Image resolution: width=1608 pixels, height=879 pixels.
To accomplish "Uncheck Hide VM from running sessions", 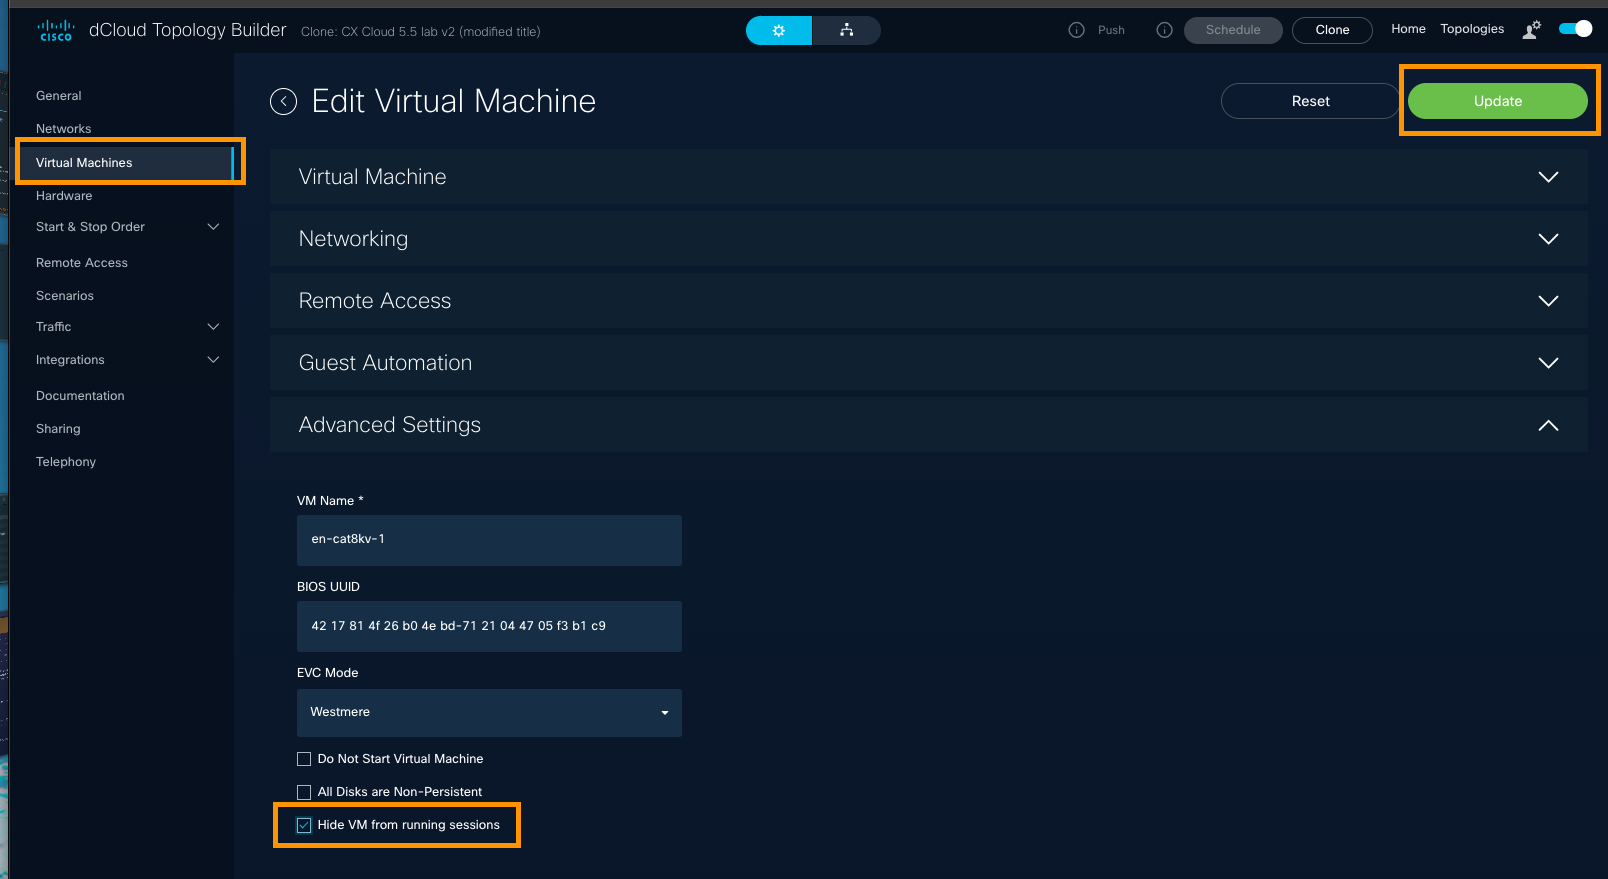I will [304, 825].
